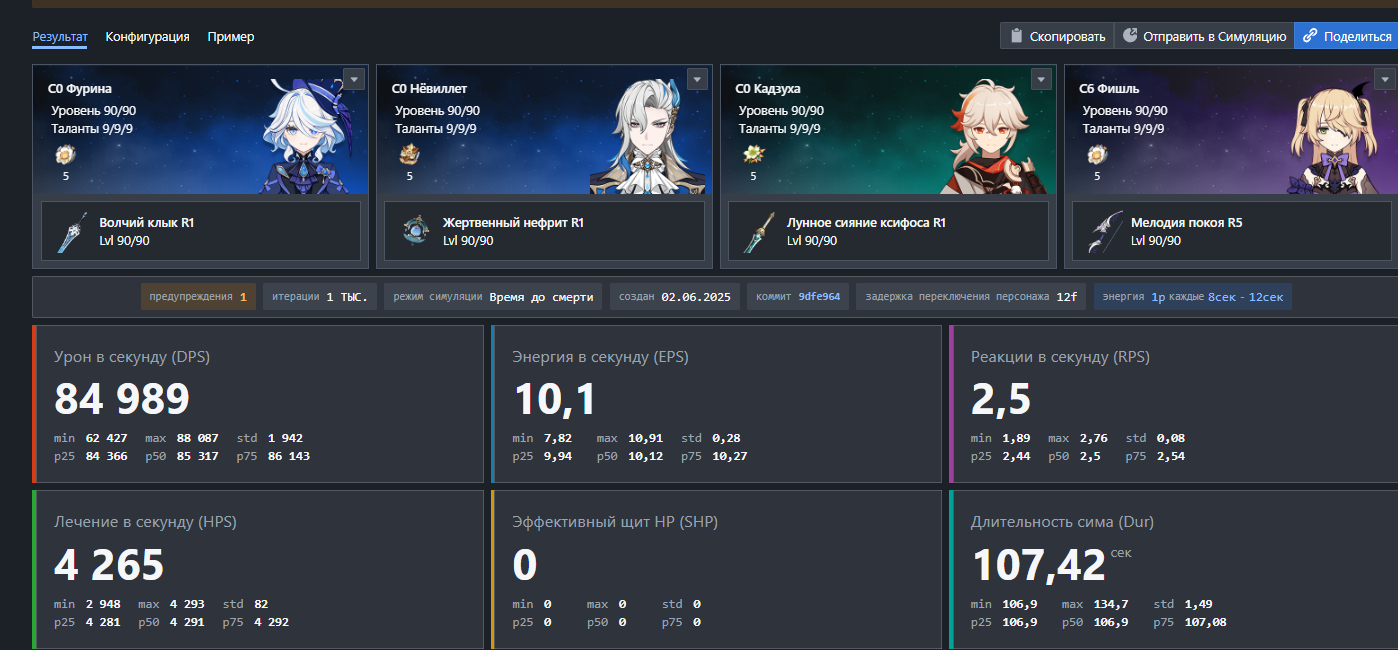Screen dimensions: 1398x650
Task: Expand the dropdown on Фурина's card
Action: (354, 79)
